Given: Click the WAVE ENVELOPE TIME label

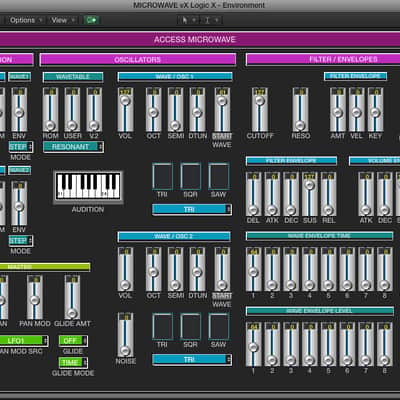Looking at the screenshot, I should tap(319, 236).
